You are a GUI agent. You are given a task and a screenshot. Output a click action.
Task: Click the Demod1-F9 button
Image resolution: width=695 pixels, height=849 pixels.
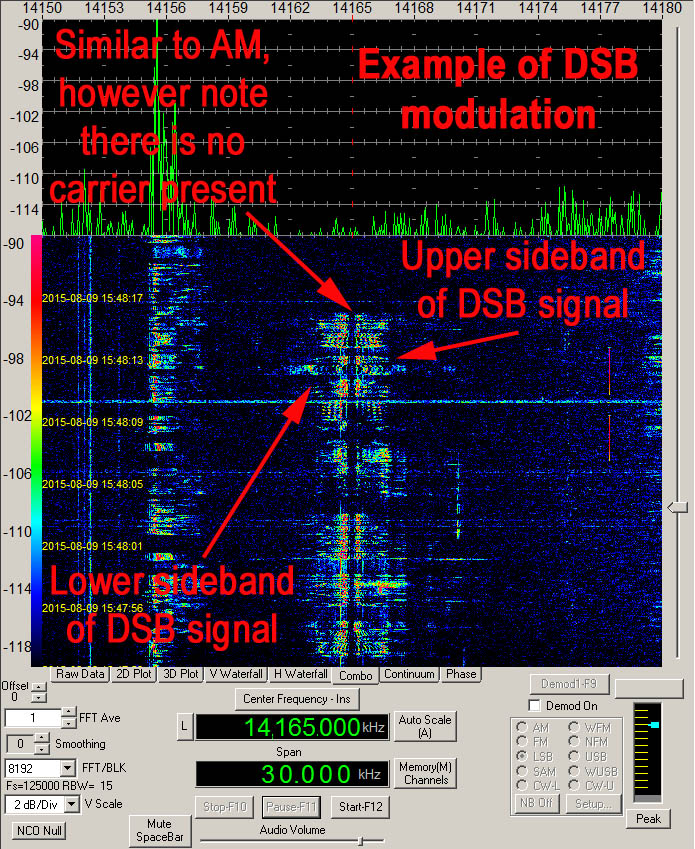pos(569,684)
